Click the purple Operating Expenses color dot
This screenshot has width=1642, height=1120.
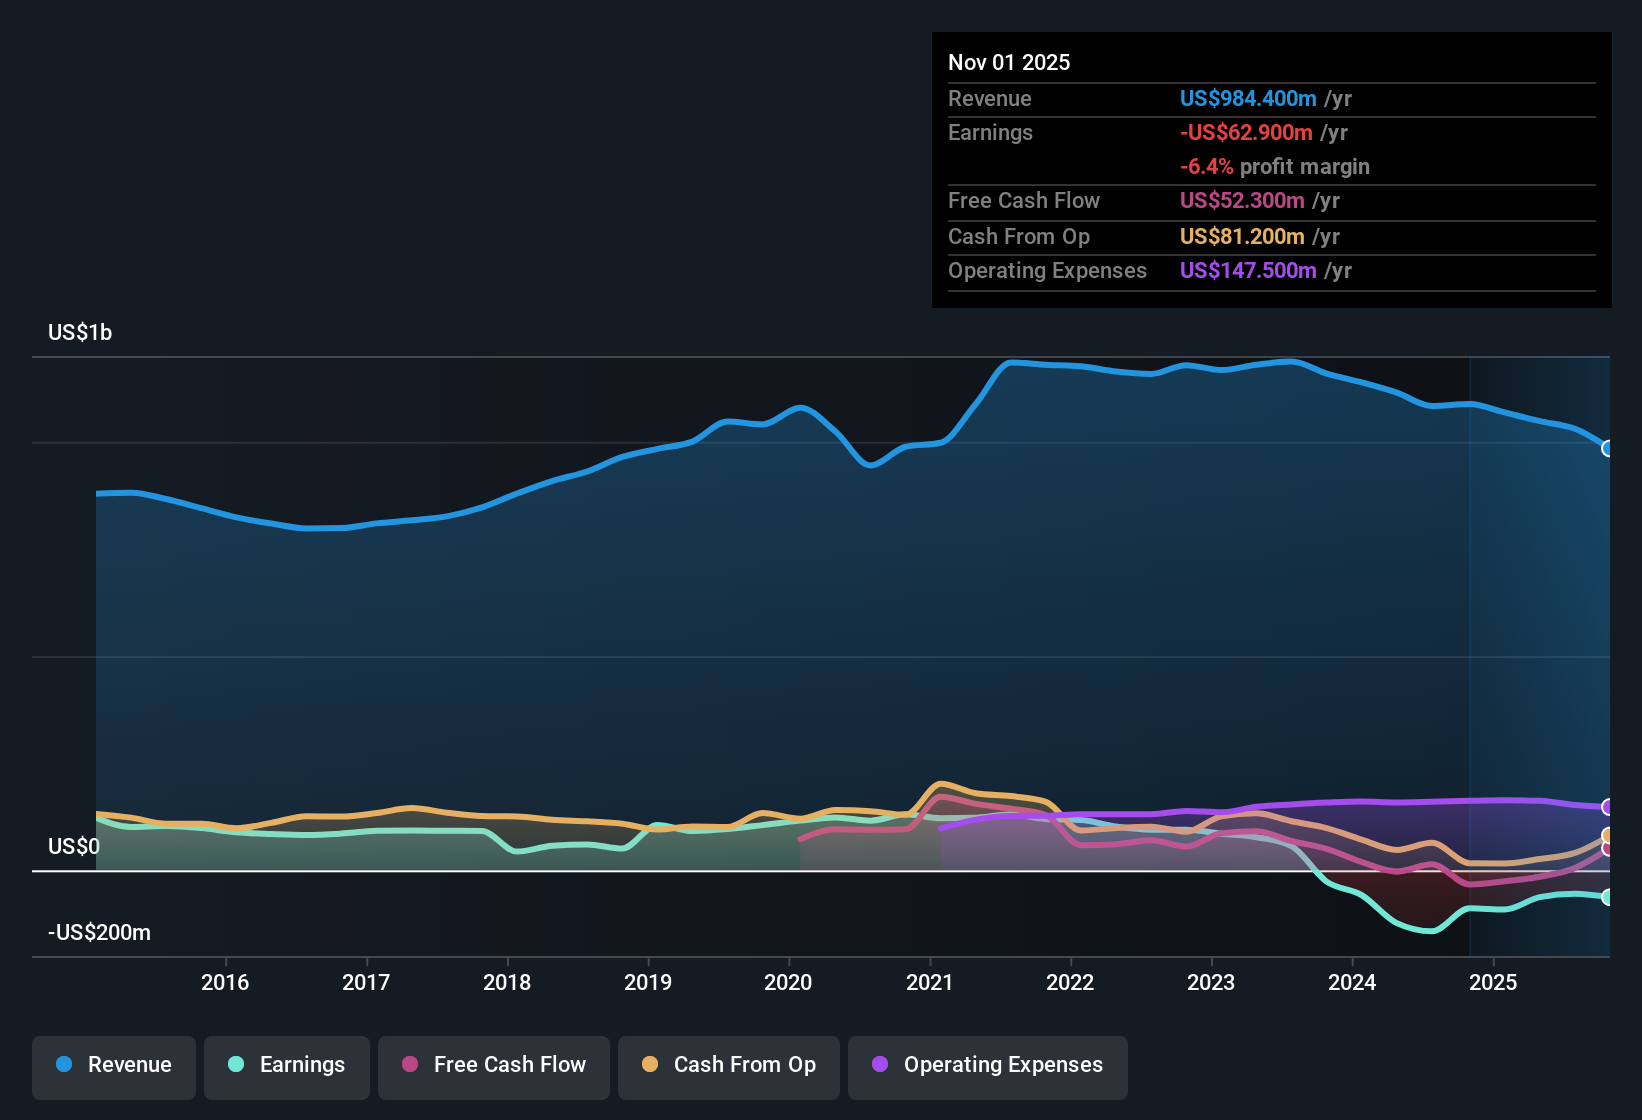(879, 1065)
